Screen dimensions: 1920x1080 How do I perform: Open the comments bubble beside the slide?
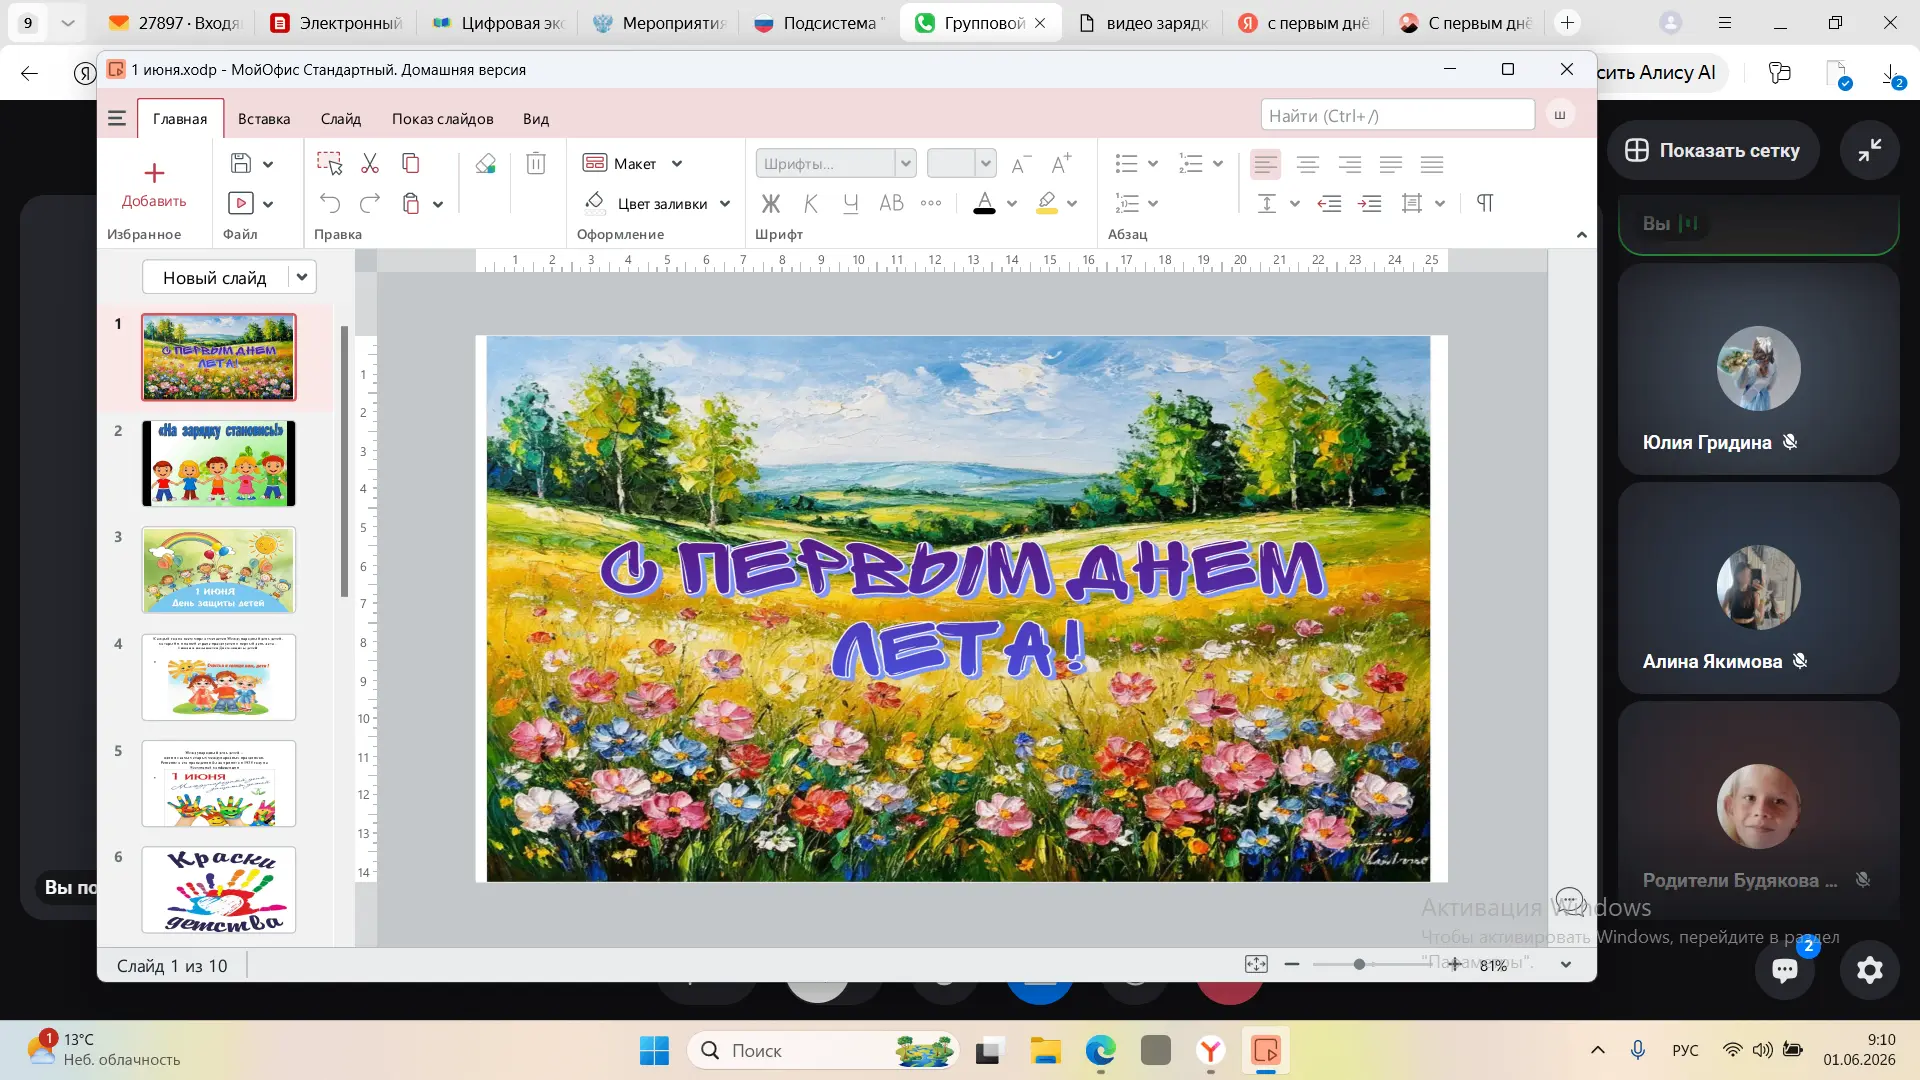tap(1570, 901)
